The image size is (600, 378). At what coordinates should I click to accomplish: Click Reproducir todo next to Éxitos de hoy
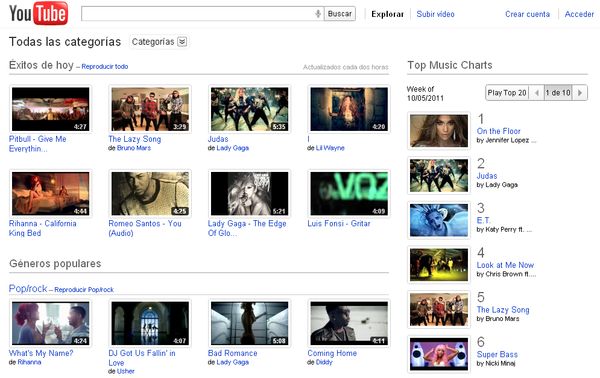(x=104, y=67)
